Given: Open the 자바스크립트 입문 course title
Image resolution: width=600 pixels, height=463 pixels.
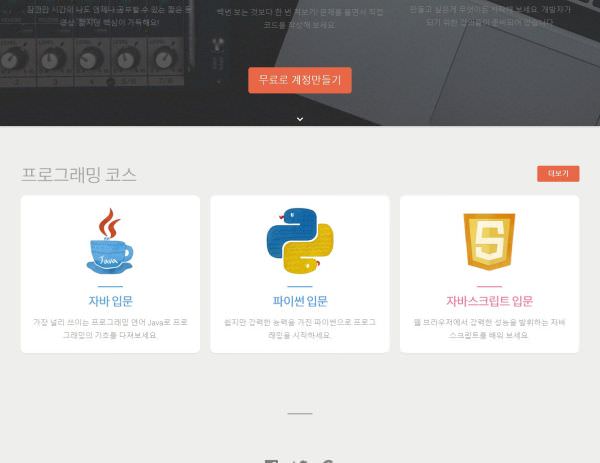Looking at the screenshot, I should 489,301.
